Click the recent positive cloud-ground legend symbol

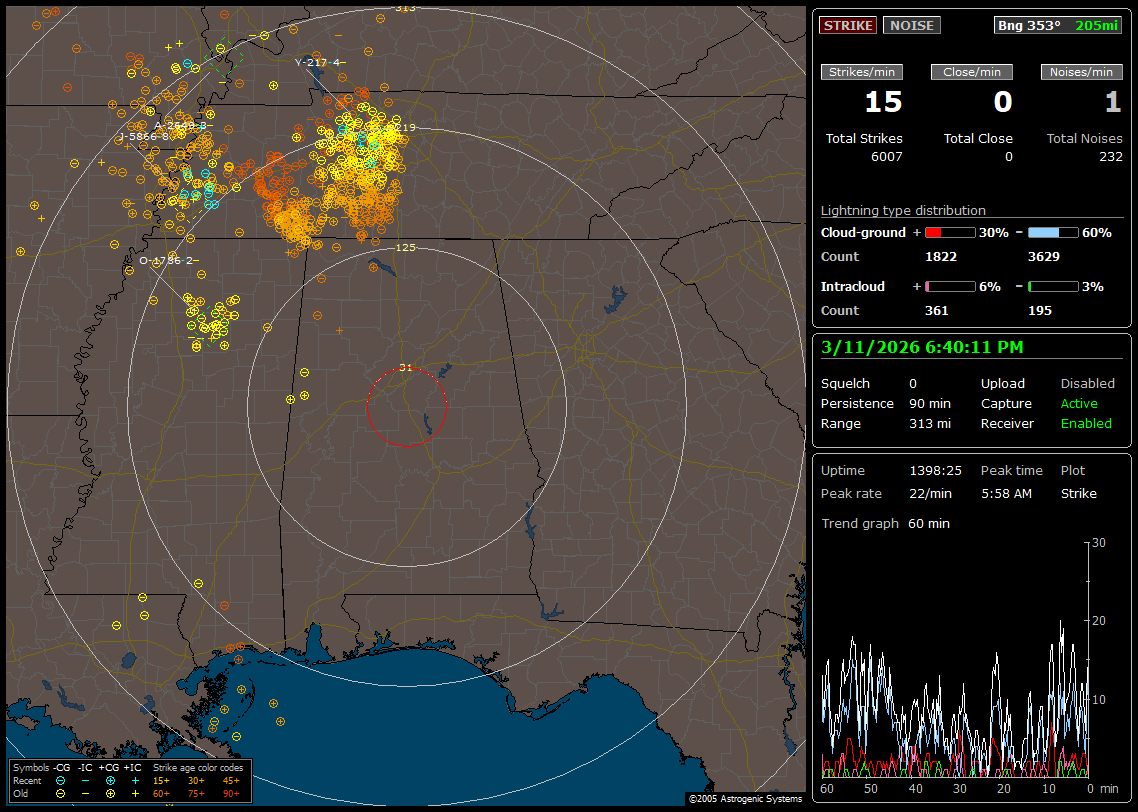point(110,780)
